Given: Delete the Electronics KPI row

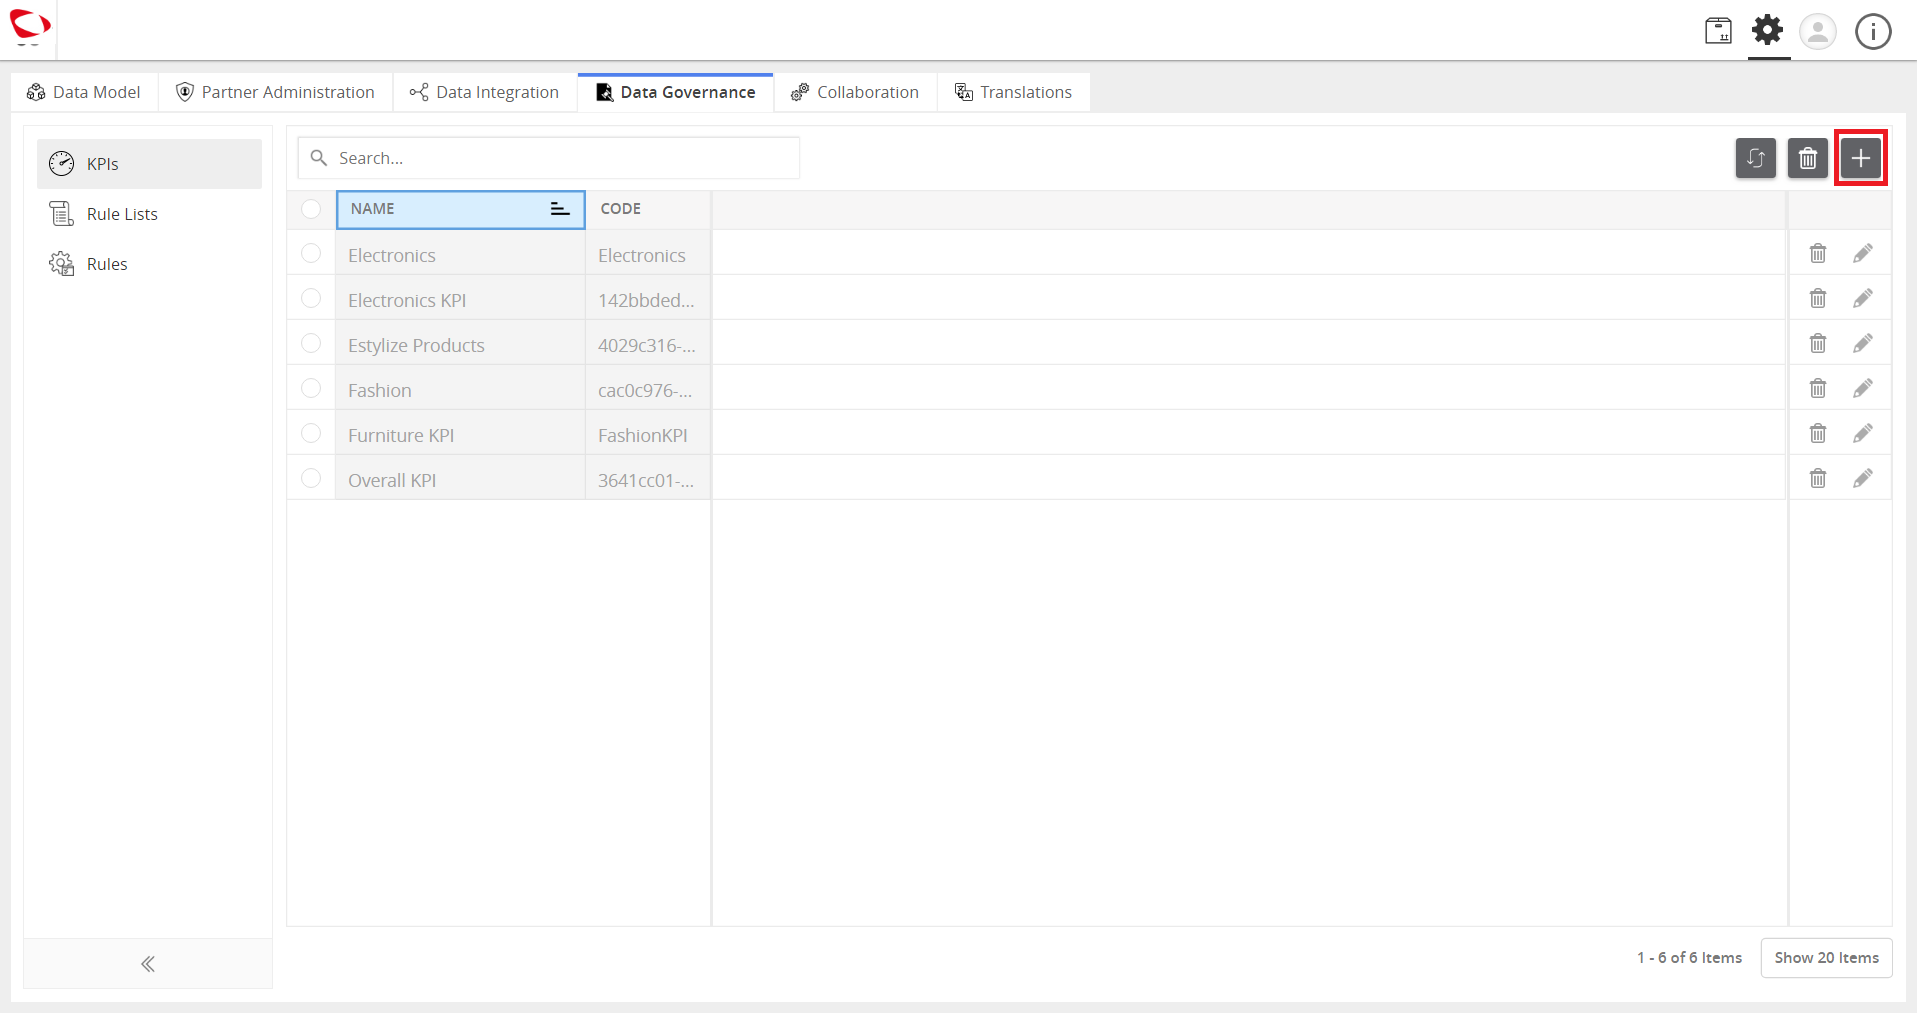Looking at the screenshot, I should (x=1818, y=298).
